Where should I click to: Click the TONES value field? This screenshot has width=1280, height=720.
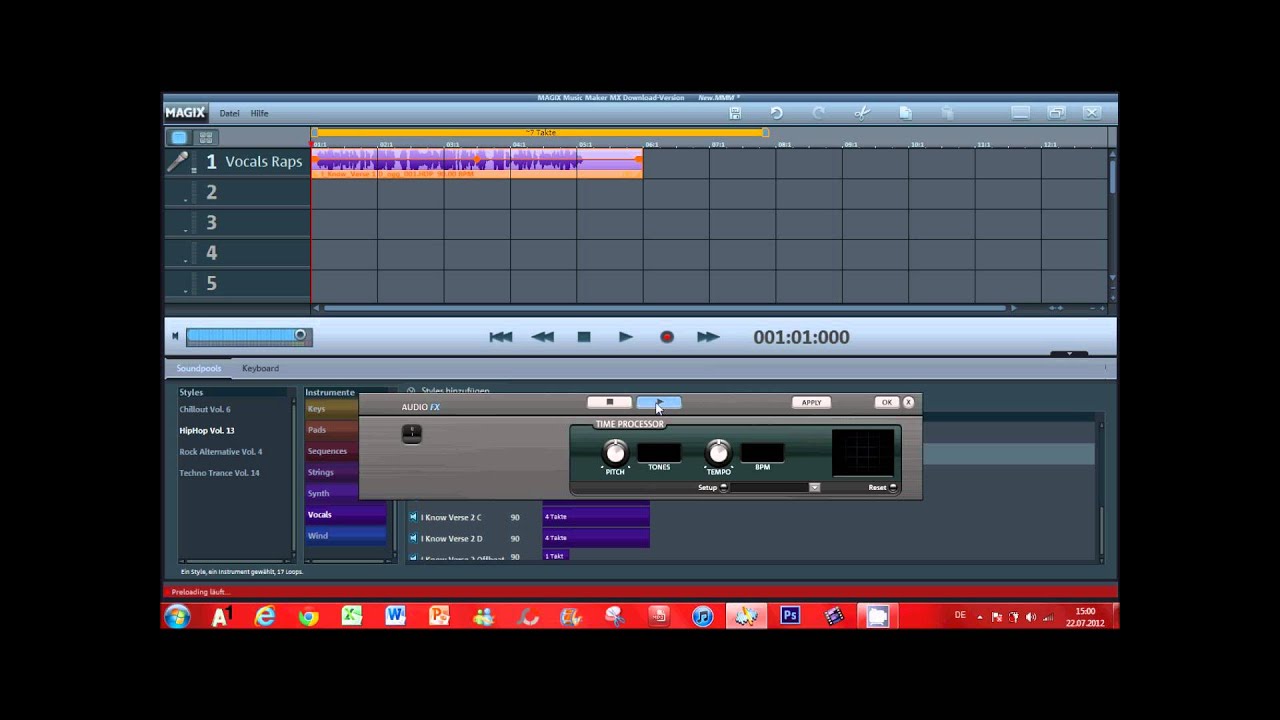(x=659, y=453)
